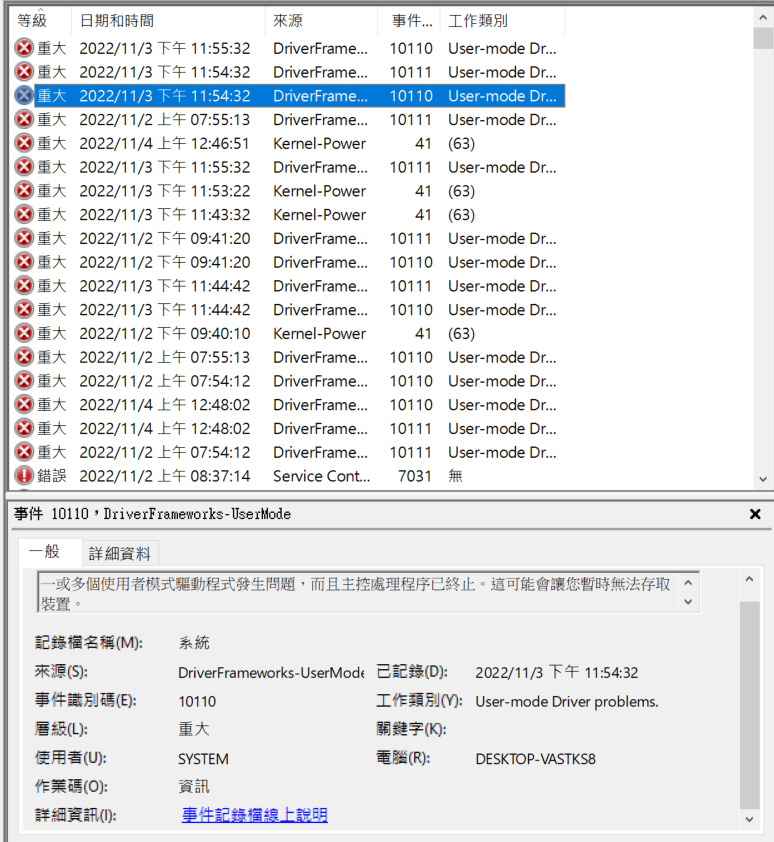The image size is (774, 842).
Task: Click the computer name DESKTOP-VASTKS8
Action: pyautogui.click(x=535, y=759)
